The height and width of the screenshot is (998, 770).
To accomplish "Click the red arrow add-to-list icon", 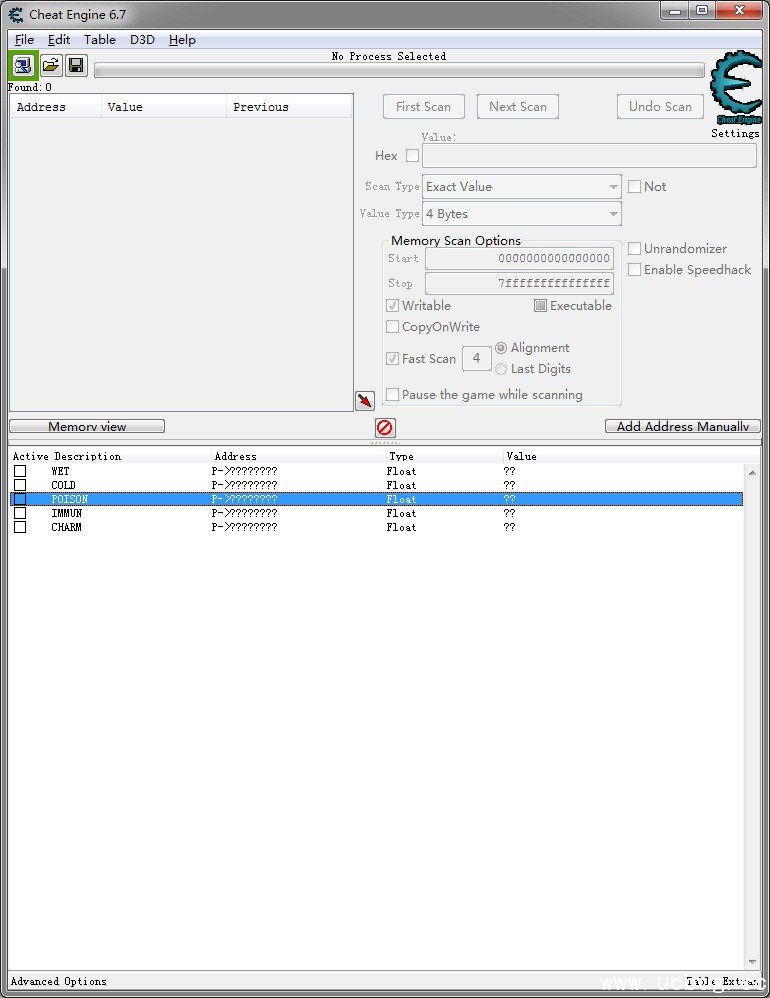I will [x=365, y=401].
